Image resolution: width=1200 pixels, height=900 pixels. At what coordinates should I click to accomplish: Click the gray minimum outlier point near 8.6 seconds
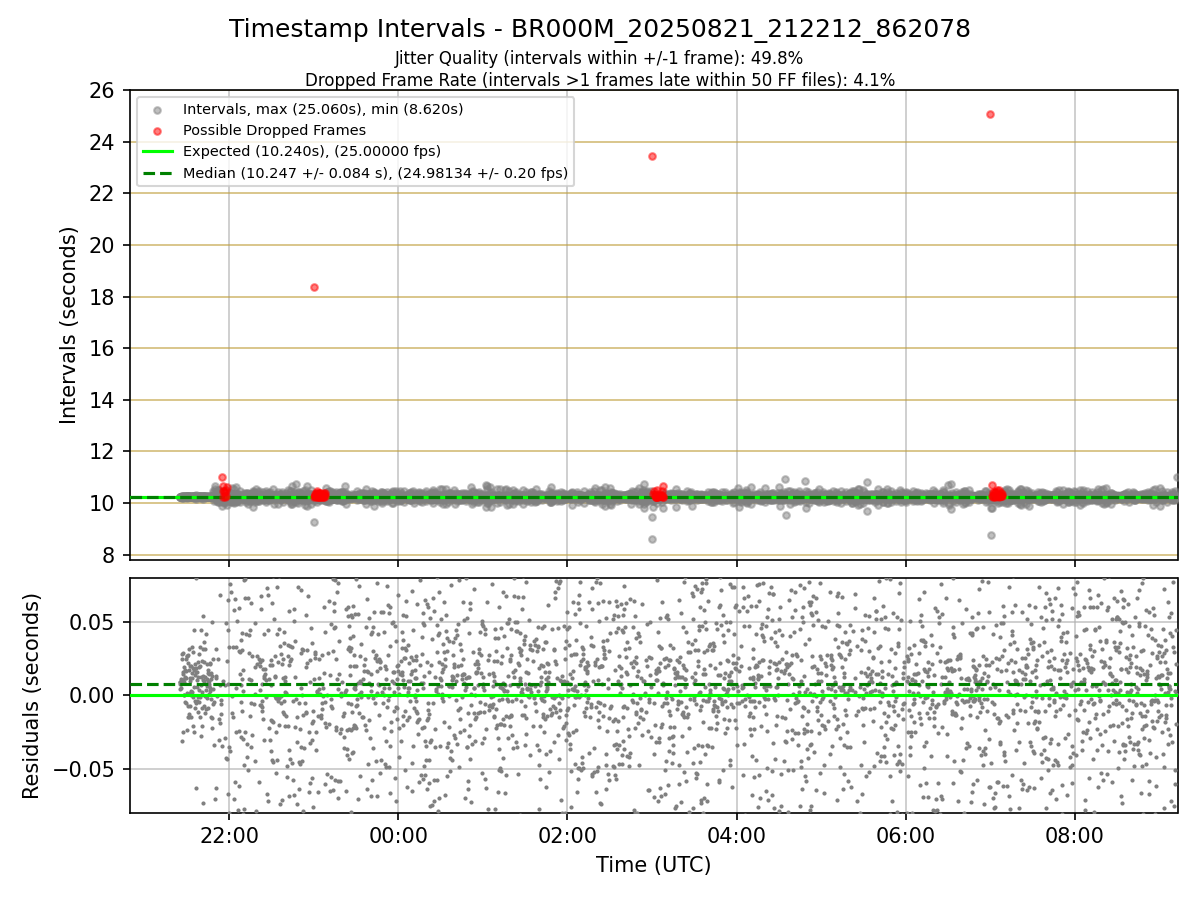point(652,539)
